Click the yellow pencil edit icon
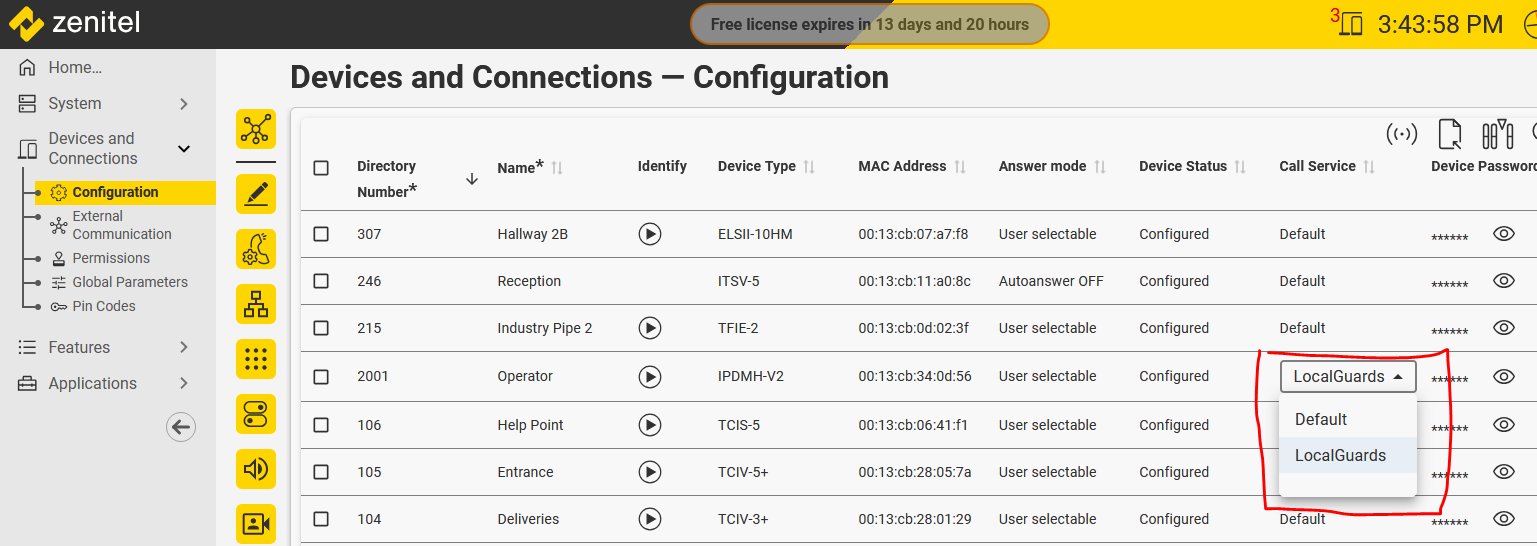The height and width of the screenshot is (546, 1537). 256,194
